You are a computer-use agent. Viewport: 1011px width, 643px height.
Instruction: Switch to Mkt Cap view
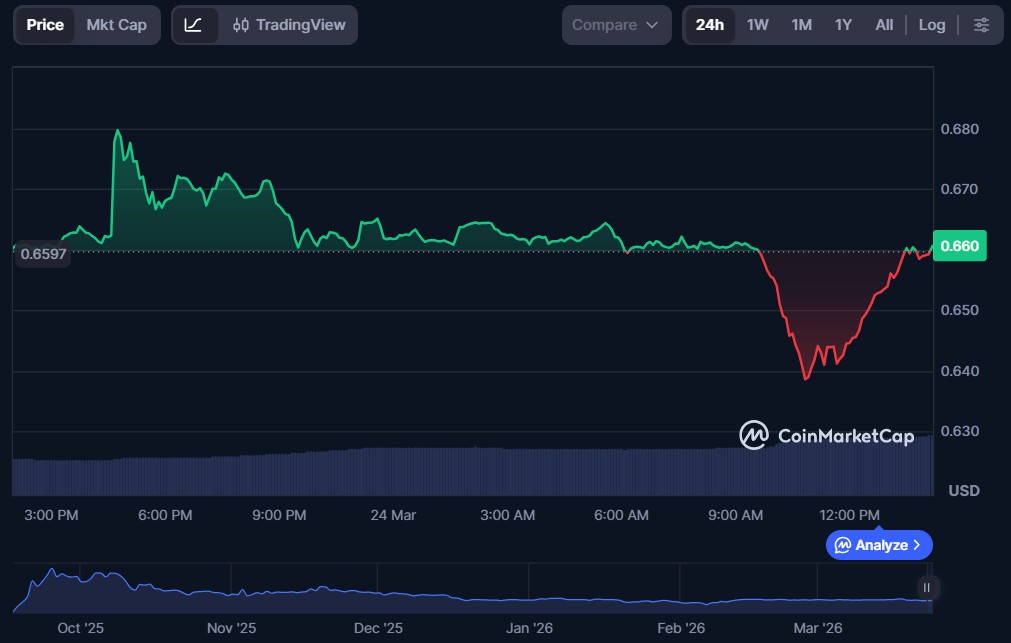pos(116,25)
